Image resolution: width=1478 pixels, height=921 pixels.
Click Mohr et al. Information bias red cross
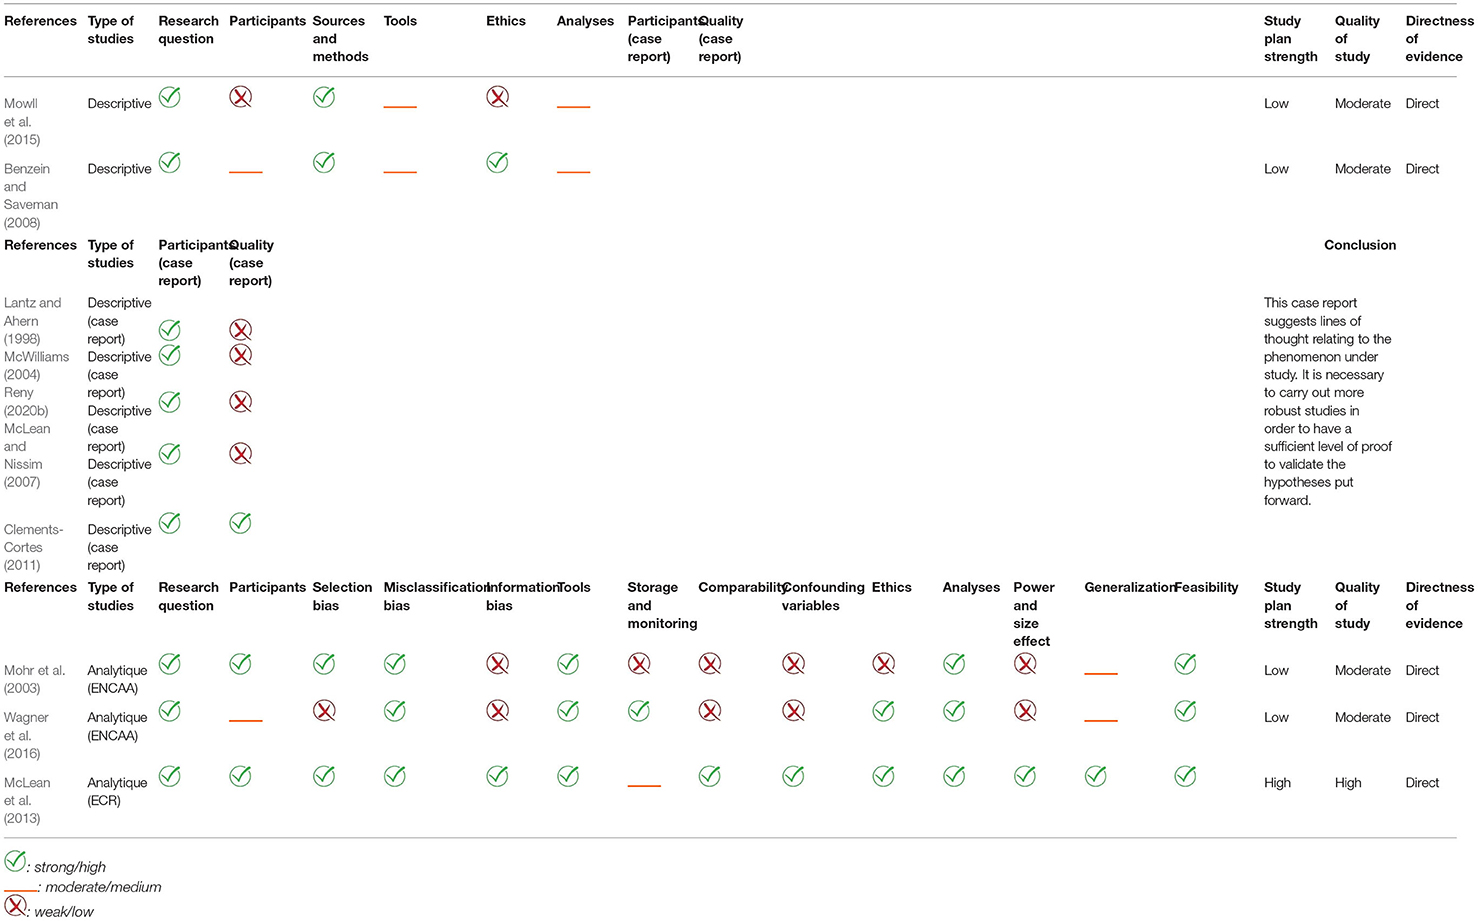click(x=497, y=664)
